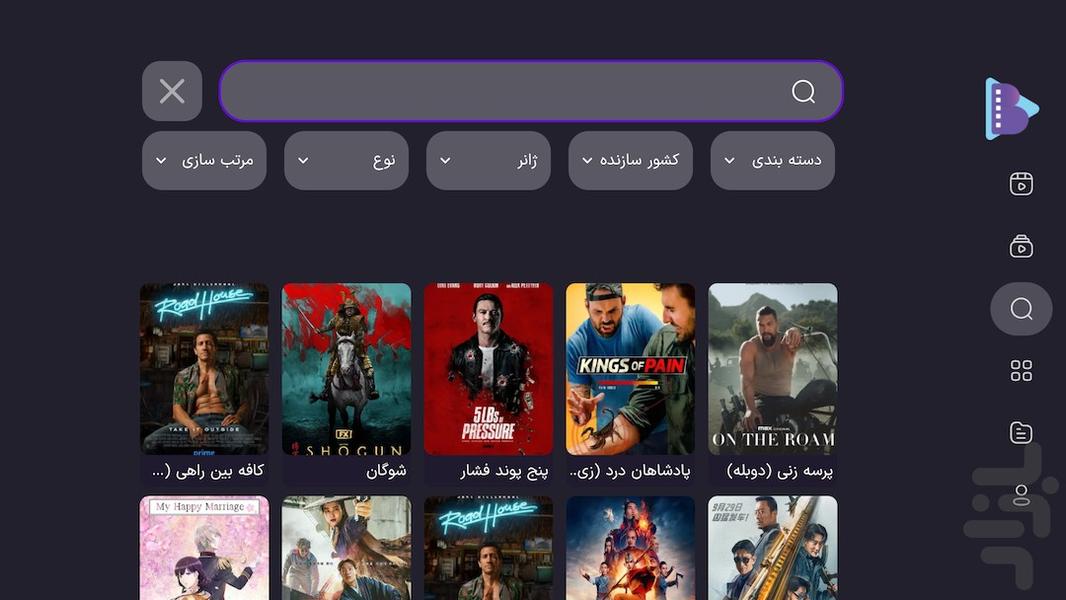Open the Kings of Pain poster

point(631,369)
